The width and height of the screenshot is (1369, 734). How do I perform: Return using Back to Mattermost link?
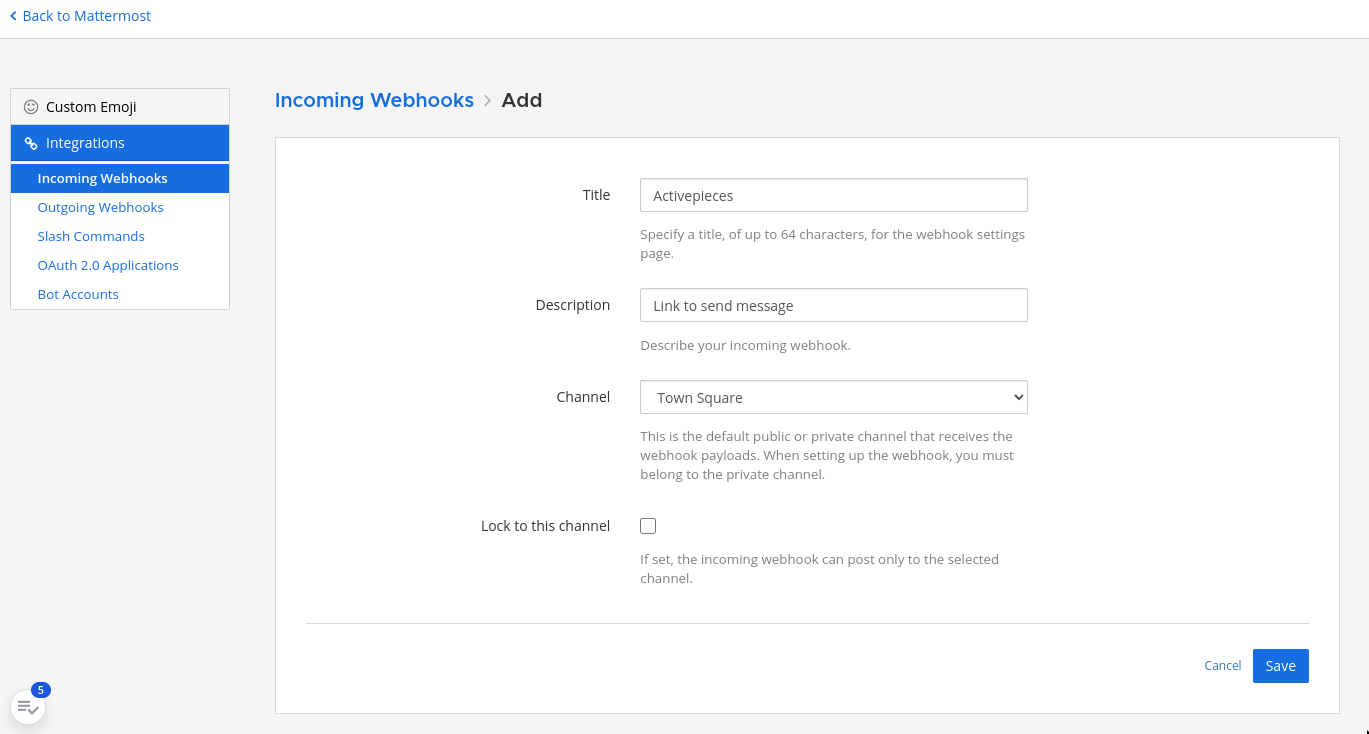pos(86,15)
